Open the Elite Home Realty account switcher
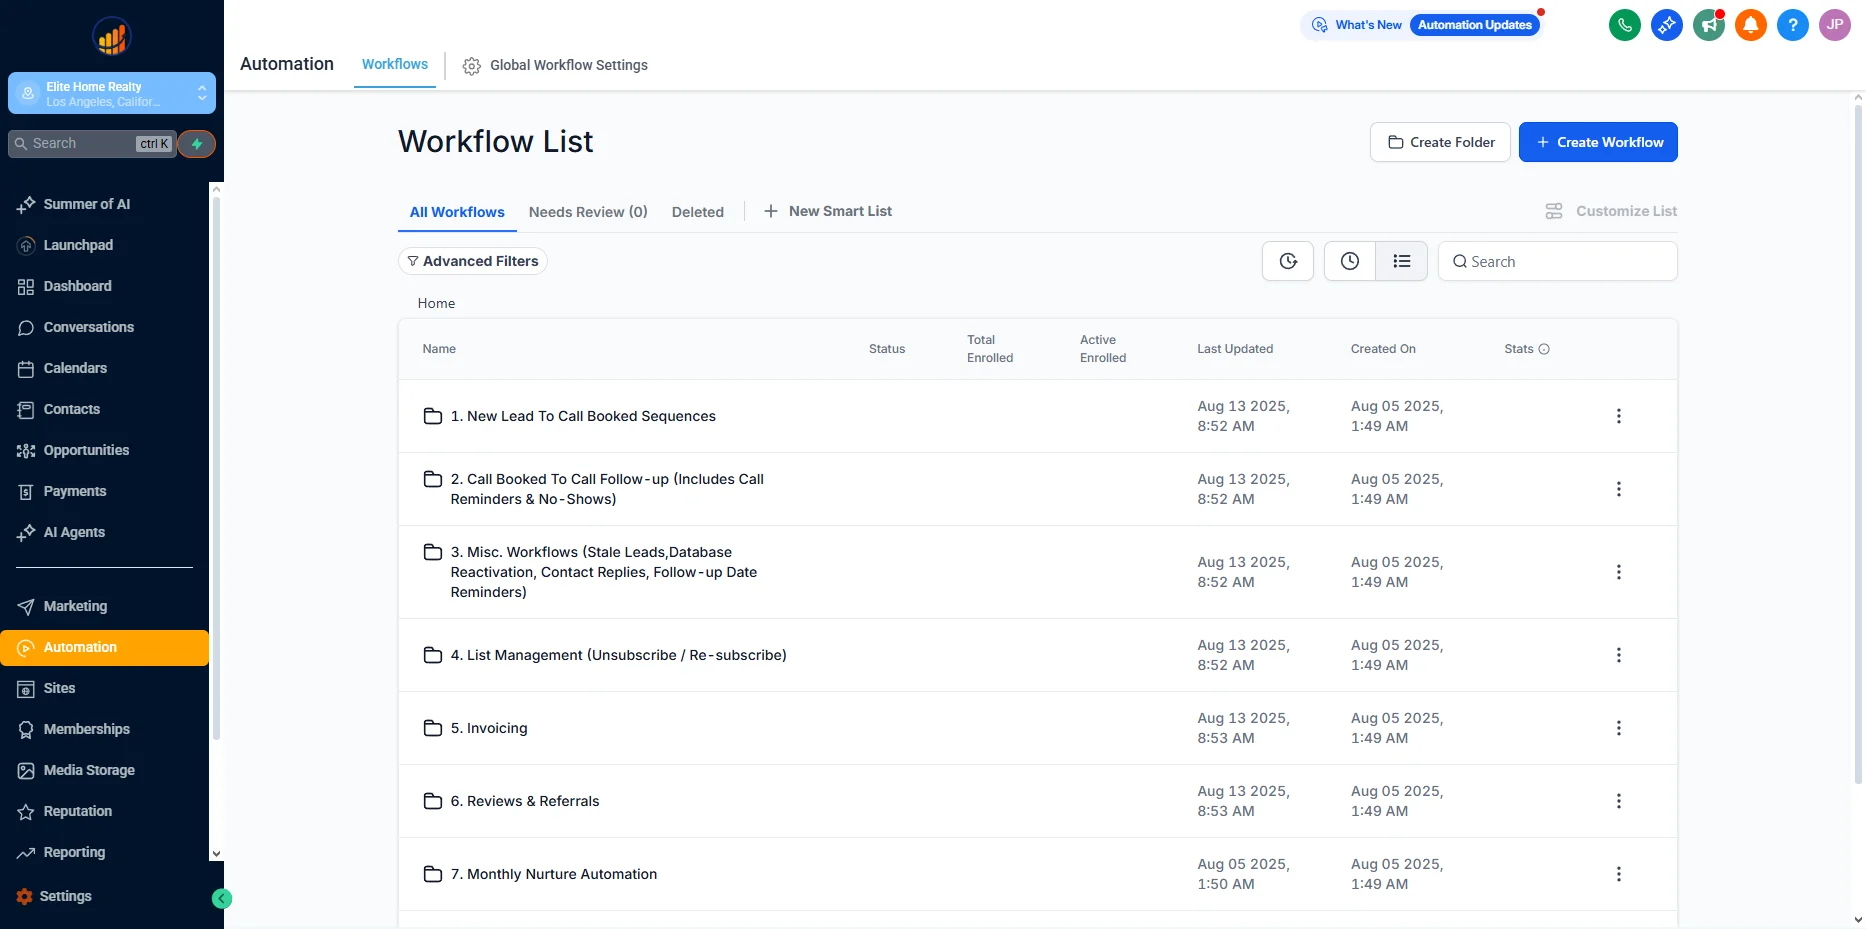Image resolution: width=1866 pixels, height=929 pixels. 112,94
